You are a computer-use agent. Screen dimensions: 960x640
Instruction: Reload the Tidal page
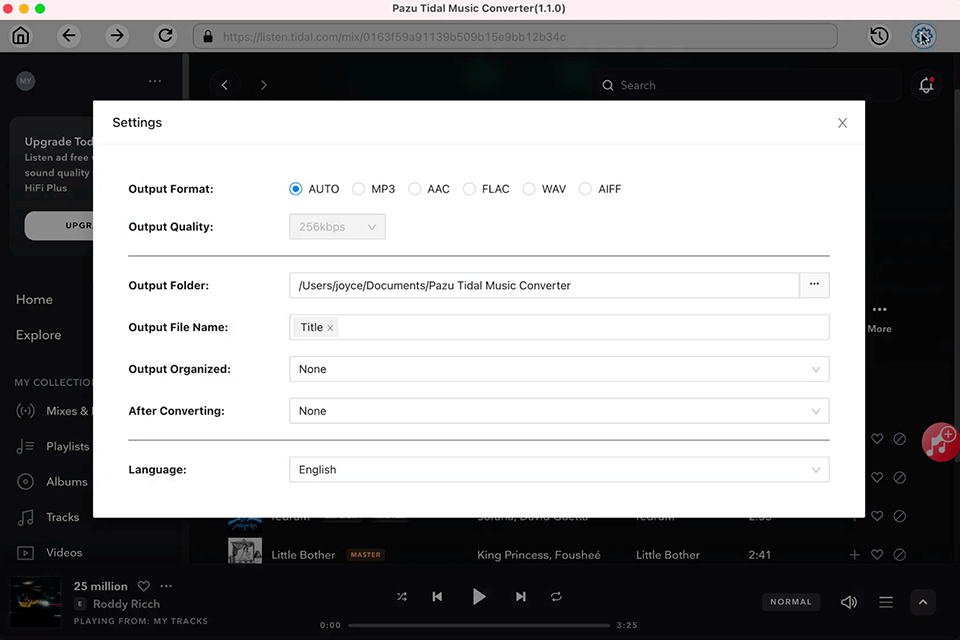click(165, 36)
